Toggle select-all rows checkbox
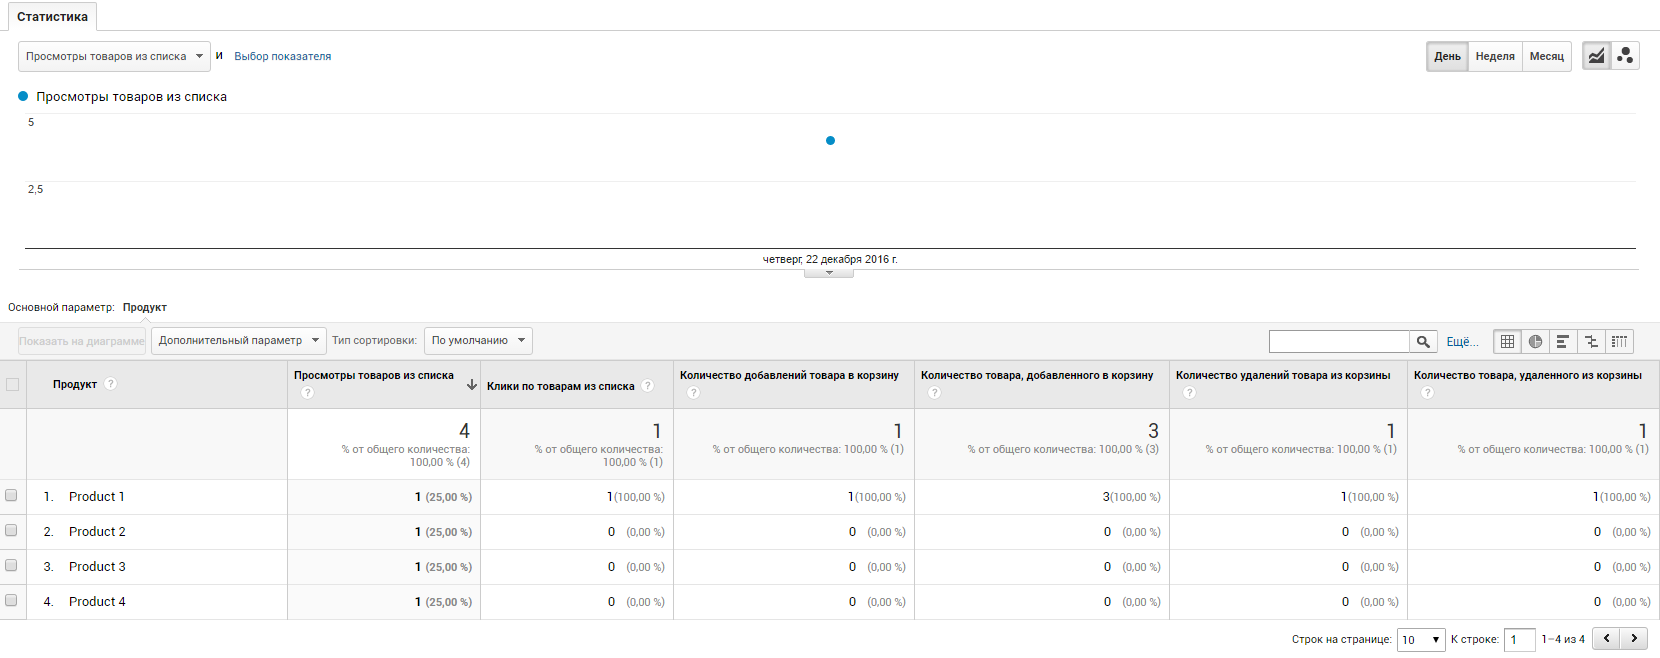This screenshot has height=658, width=1660. 12,384
